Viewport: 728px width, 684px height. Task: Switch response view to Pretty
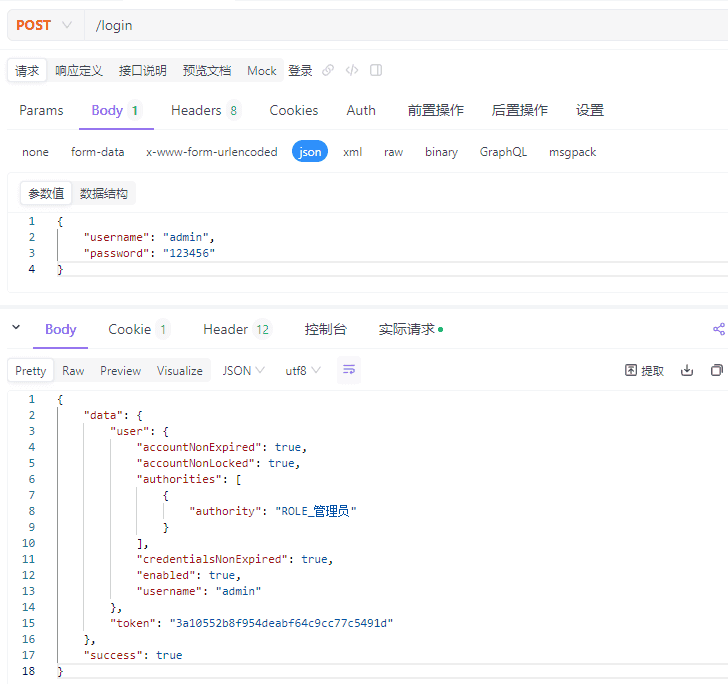click(x=31, y=371)
